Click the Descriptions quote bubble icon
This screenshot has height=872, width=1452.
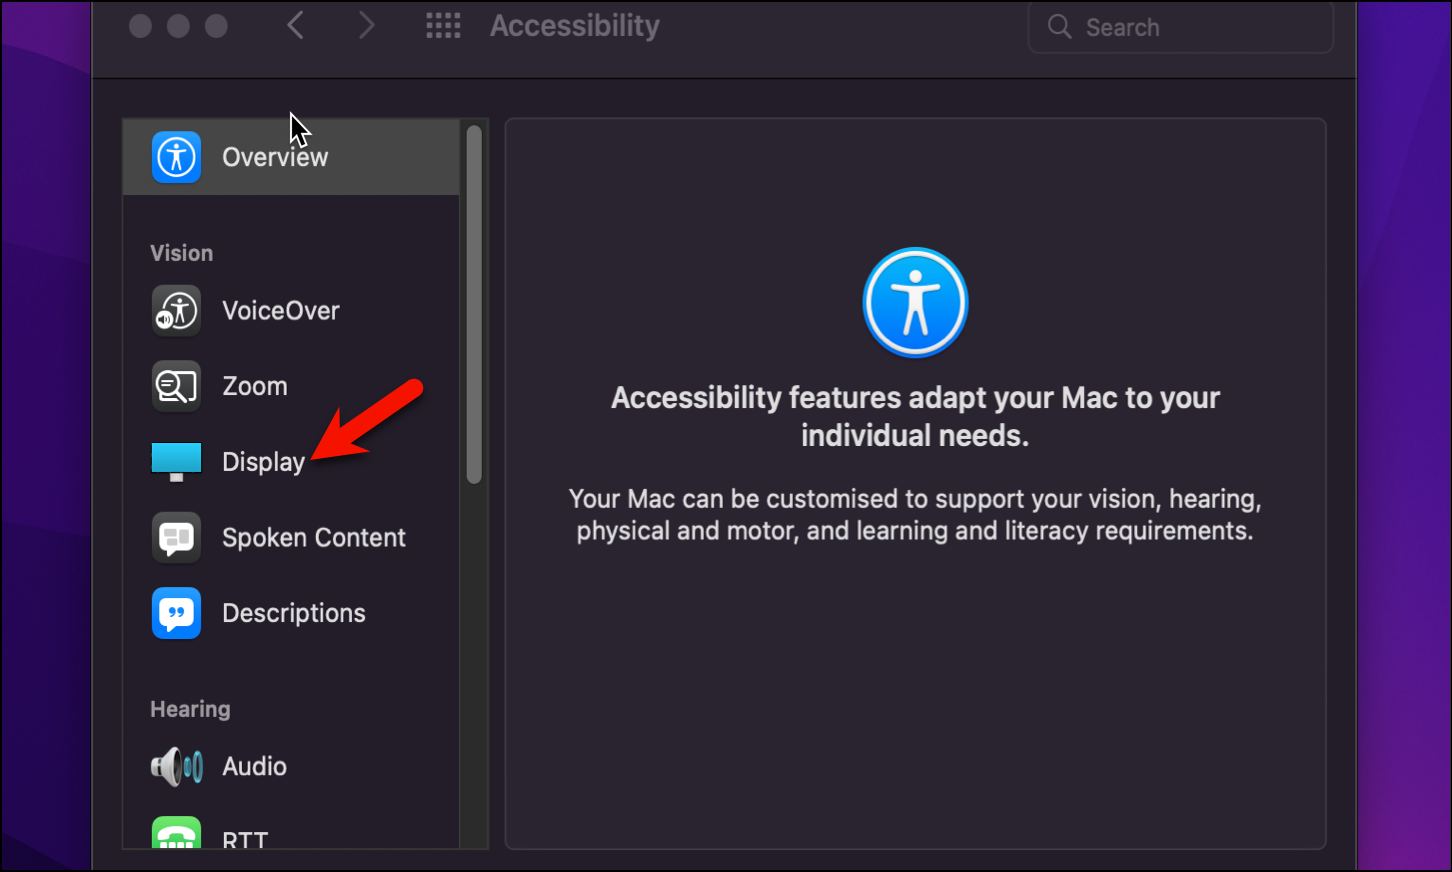[x=176, y=613]
